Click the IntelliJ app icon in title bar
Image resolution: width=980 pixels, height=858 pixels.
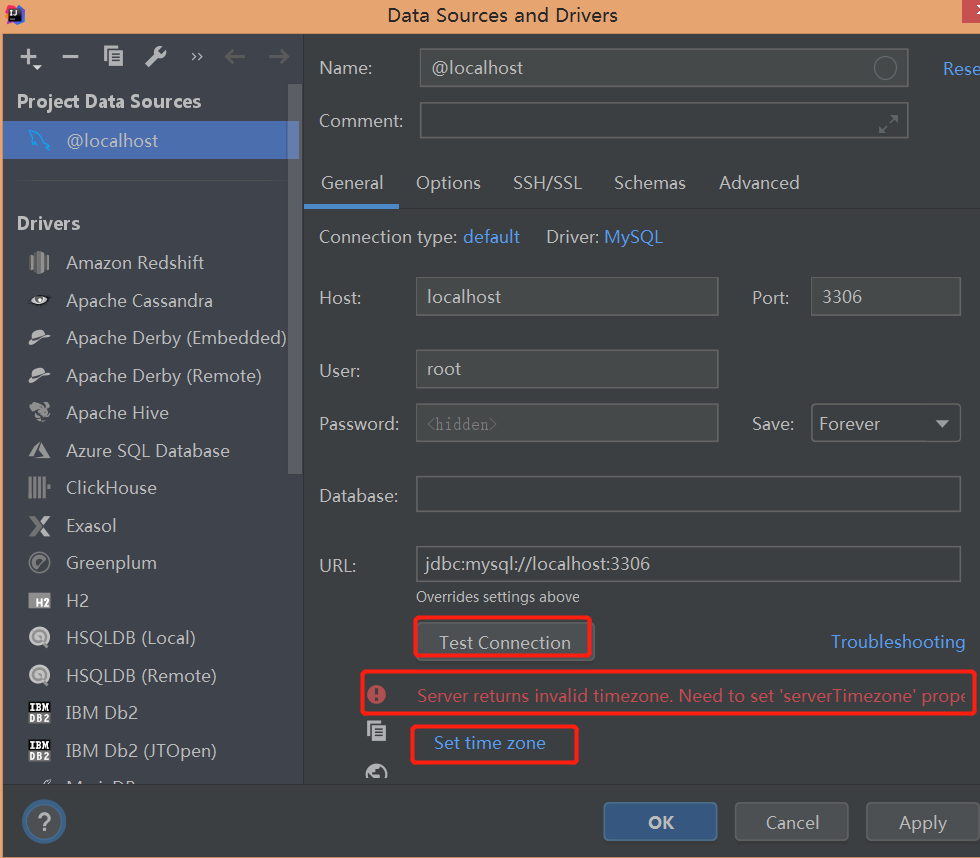(14, 14)
